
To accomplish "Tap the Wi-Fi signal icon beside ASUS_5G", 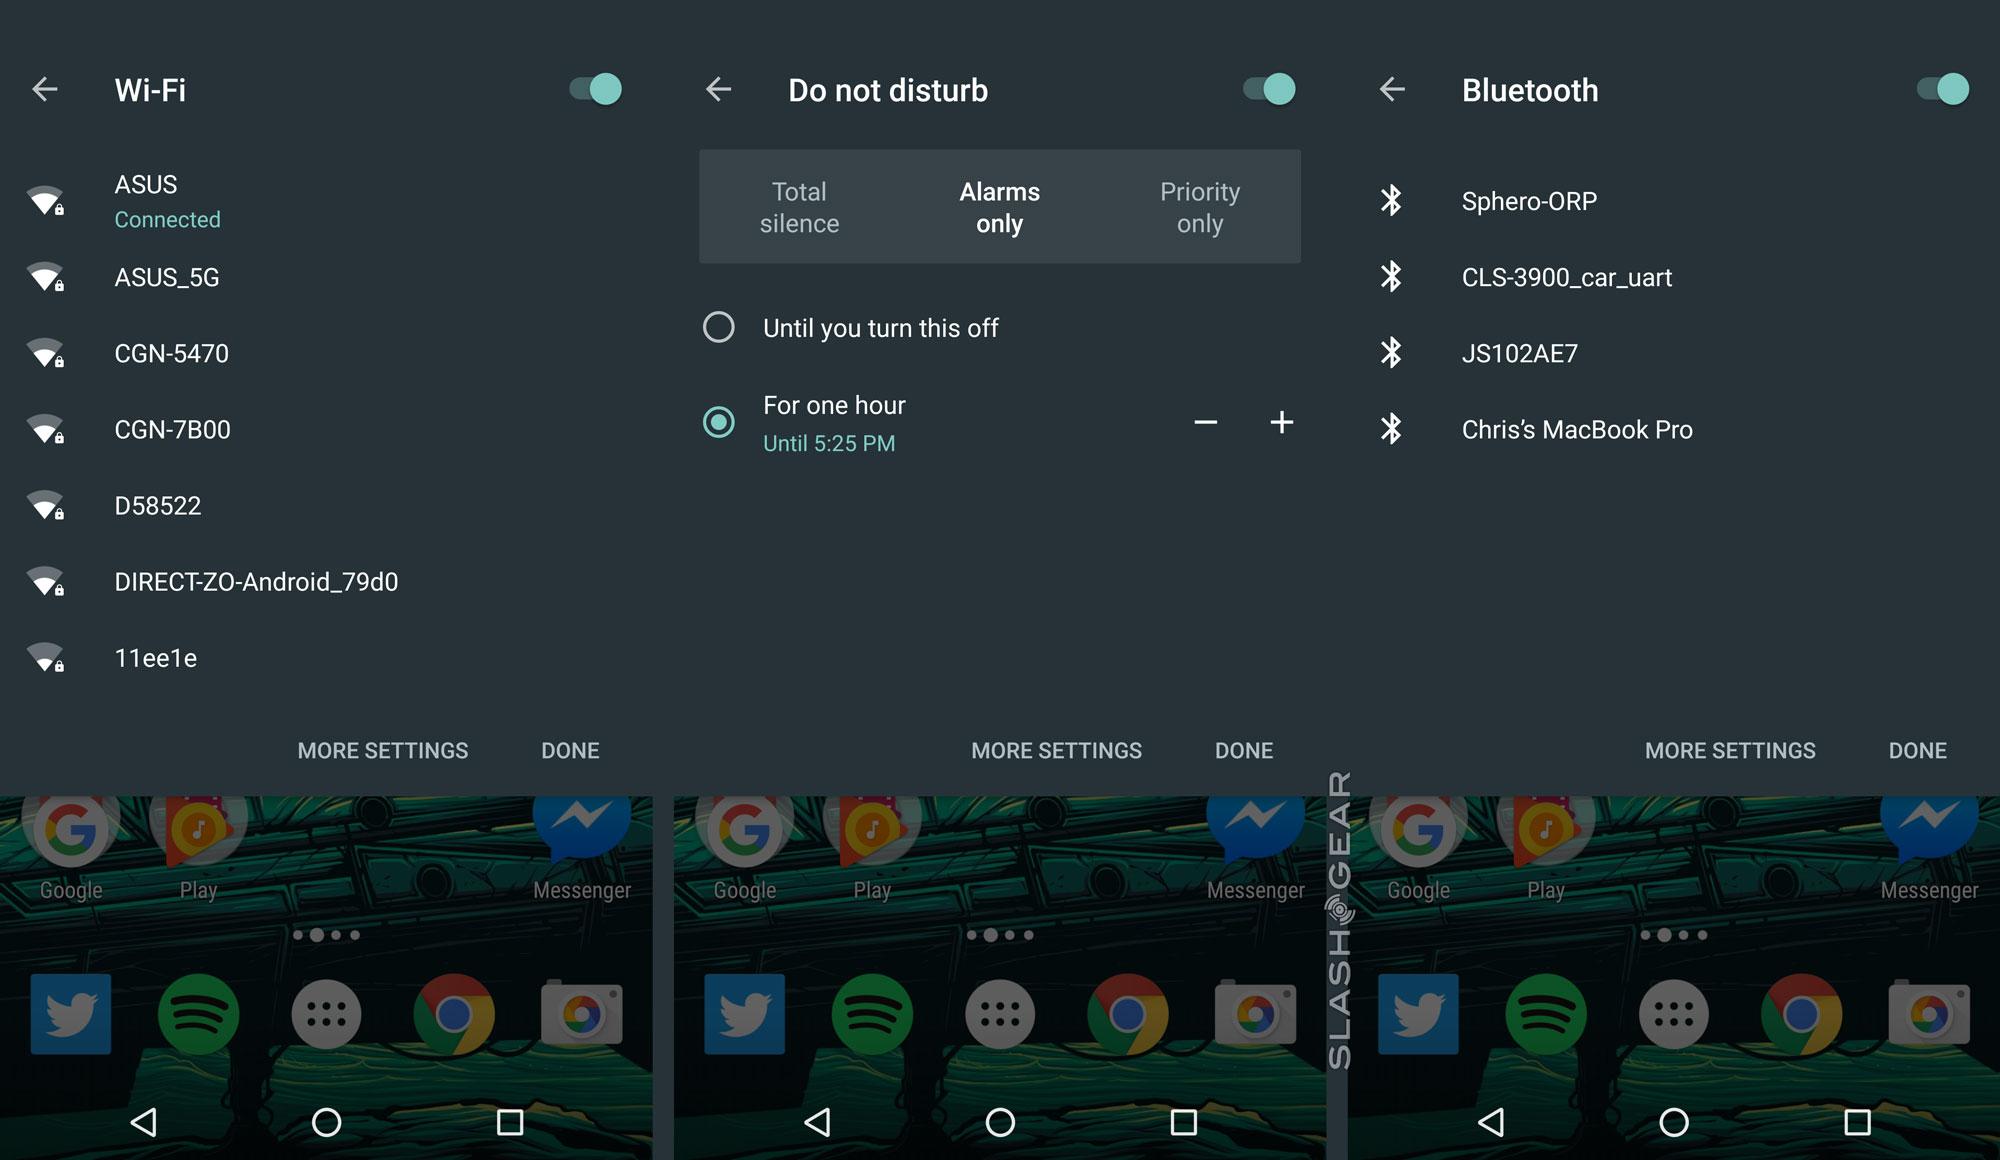I will 46,277.
